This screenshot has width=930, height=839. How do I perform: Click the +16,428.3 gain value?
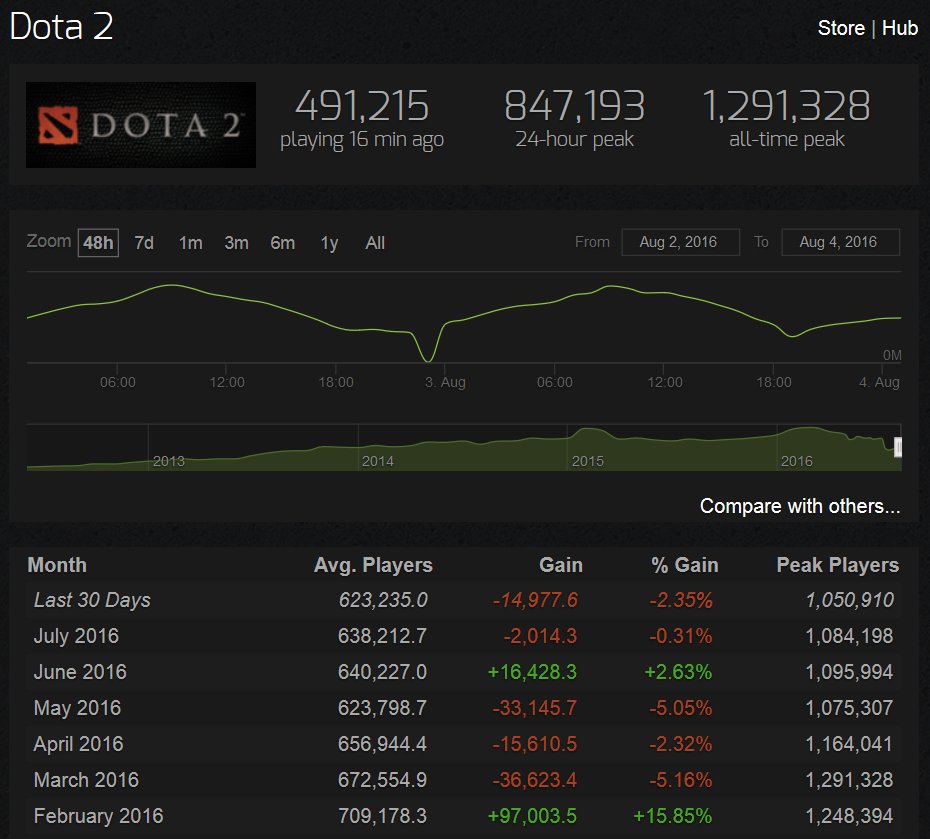[532, 672]
